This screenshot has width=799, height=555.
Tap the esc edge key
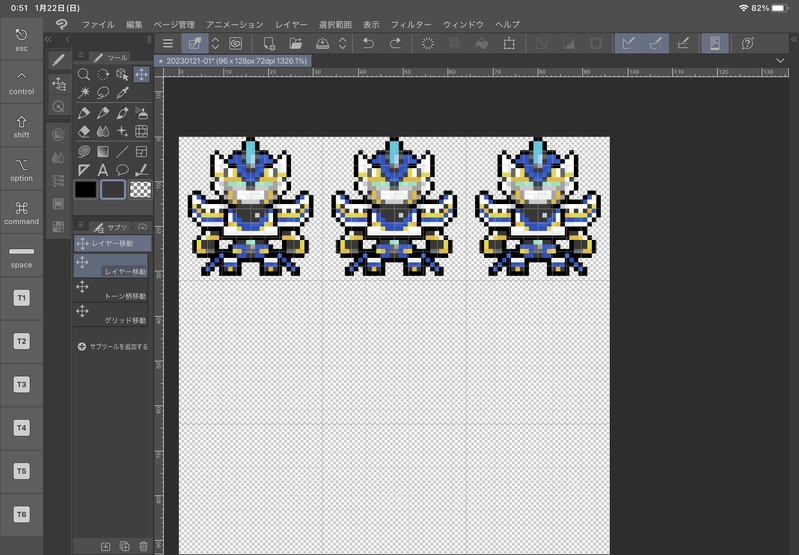21,40
